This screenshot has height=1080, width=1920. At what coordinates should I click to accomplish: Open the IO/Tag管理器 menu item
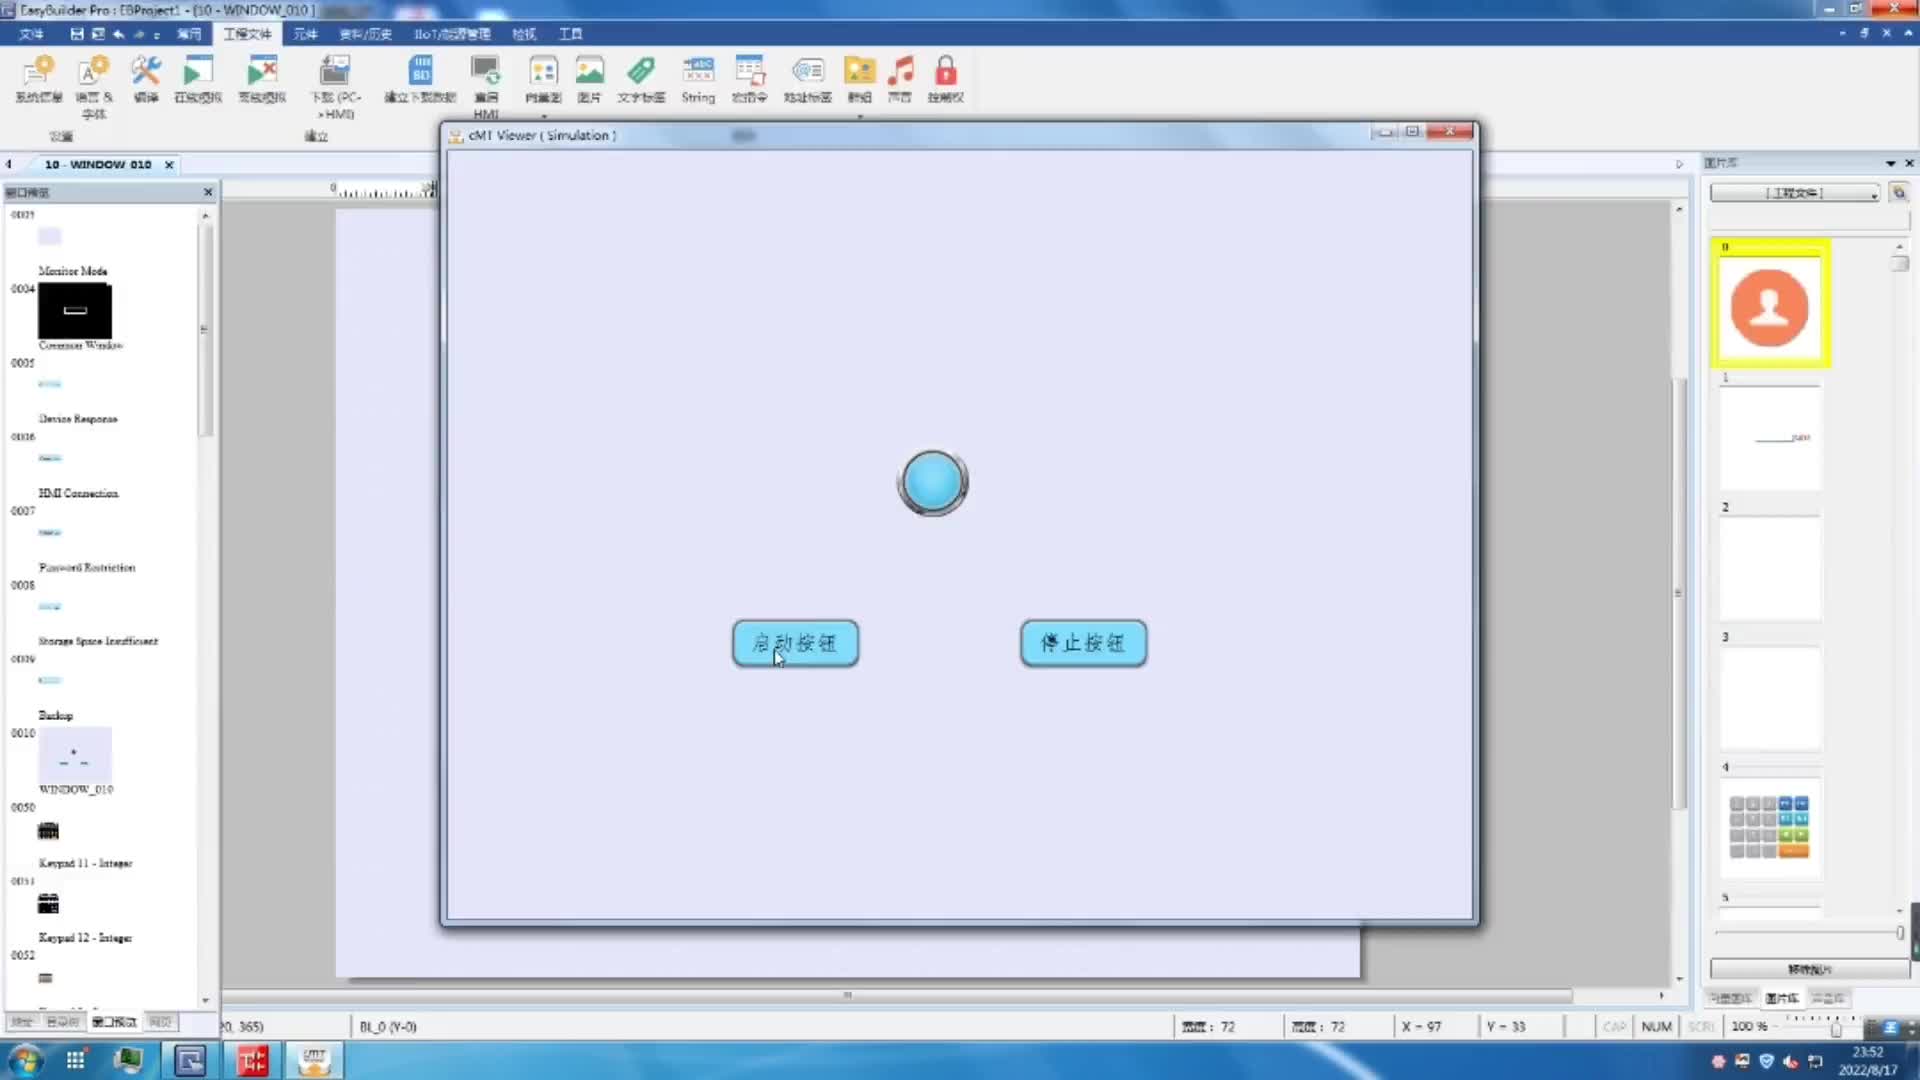pos(452,33)
